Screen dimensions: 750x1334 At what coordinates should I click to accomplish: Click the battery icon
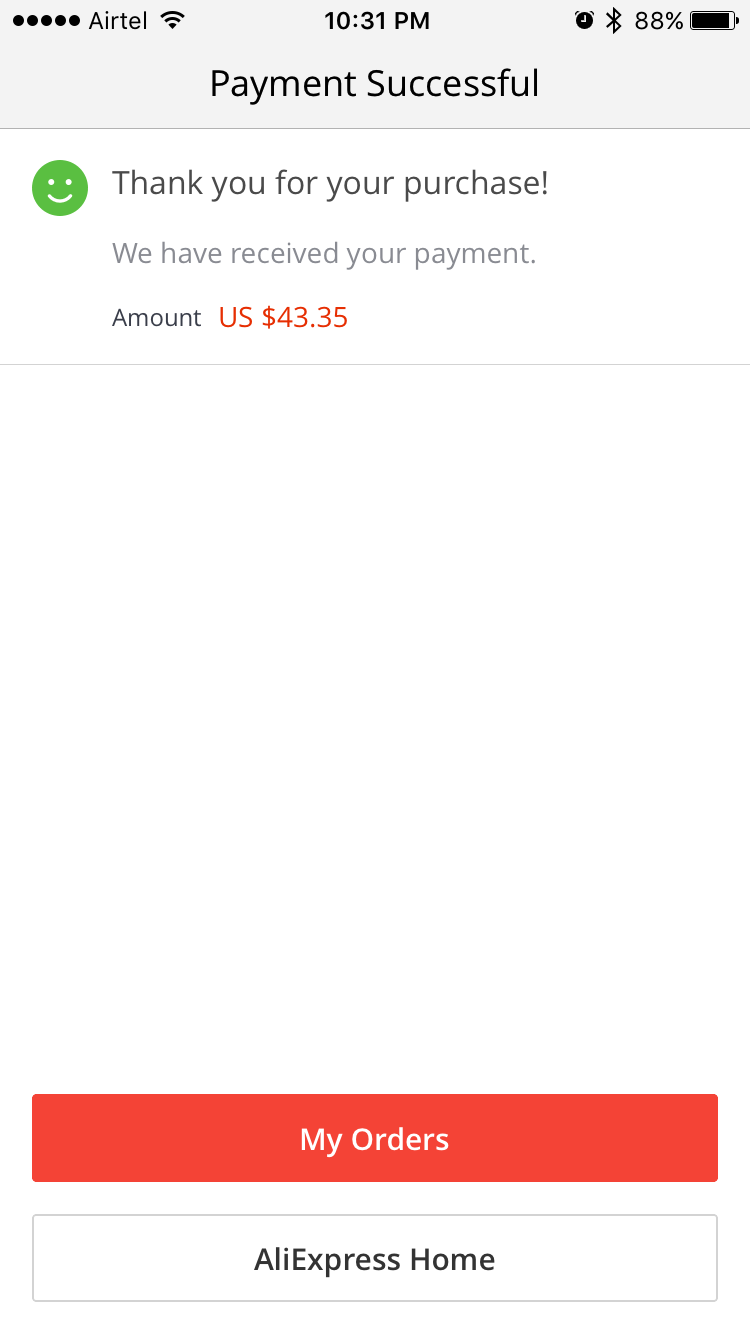714,20
